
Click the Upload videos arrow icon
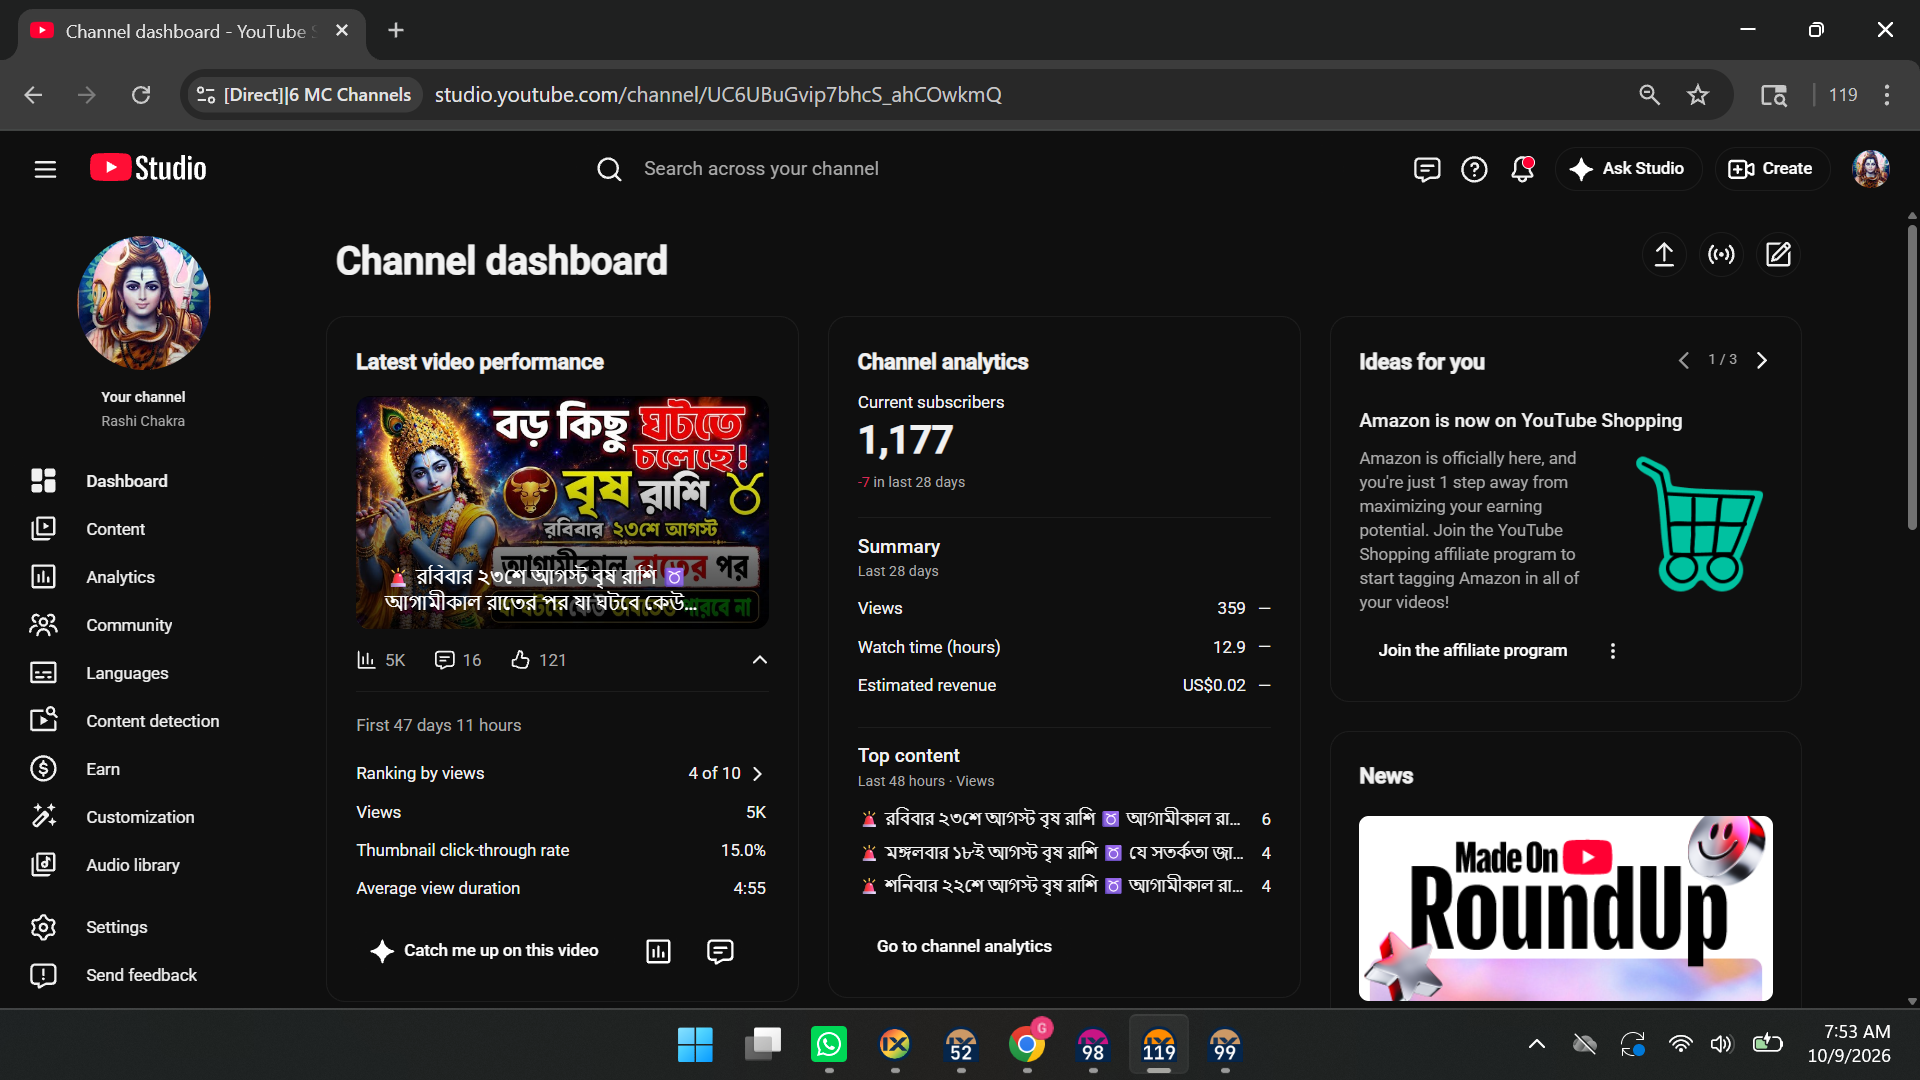click(x=1664, y=254)
